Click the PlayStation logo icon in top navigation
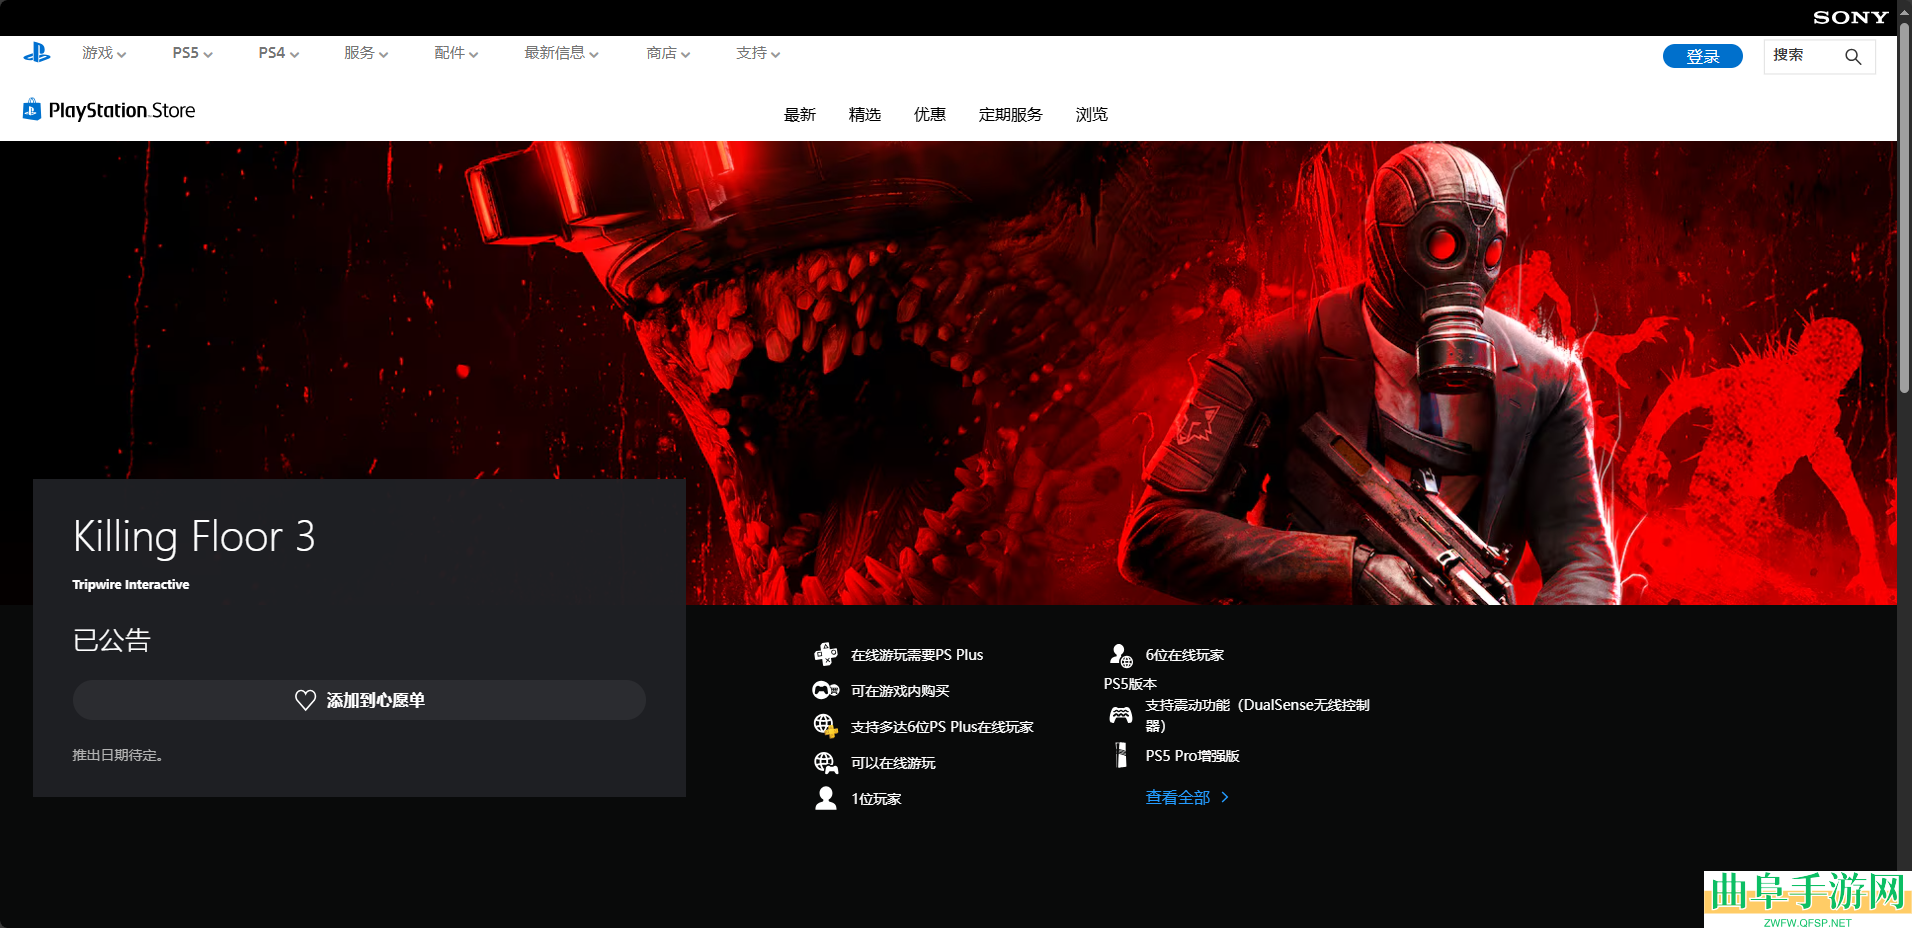This screenshot has width=1912, height=928. tap(37, 53)
